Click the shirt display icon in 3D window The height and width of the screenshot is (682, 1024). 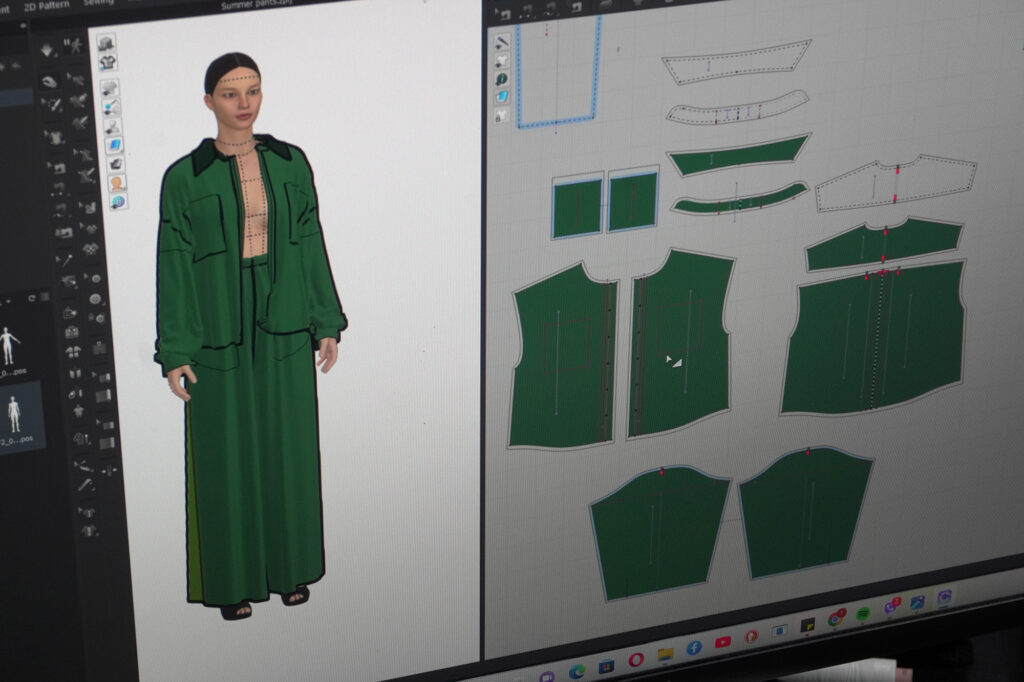pyautogui.click(x=108, y=63)
